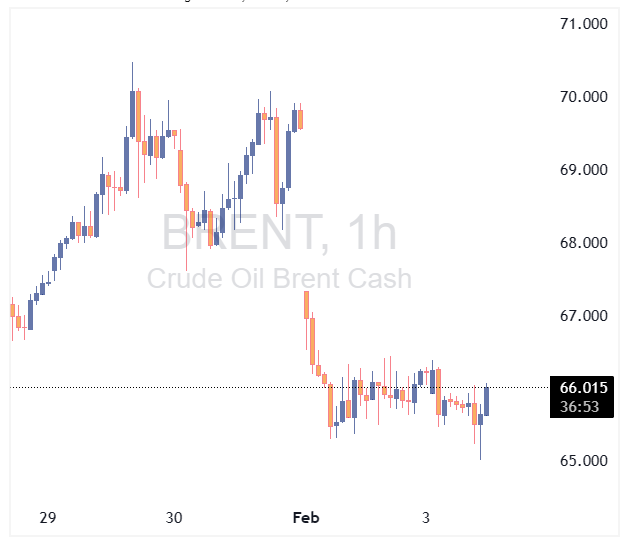629x555 pixels.
Task: Click the last blue candle at 66.015
Action: pyautogui.click(x=487, y=400)
